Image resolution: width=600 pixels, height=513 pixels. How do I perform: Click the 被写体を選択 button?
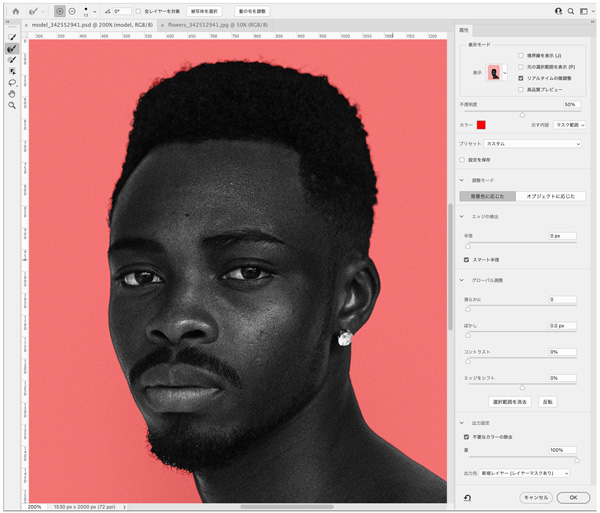pyautogui.click(x=204, y=11)
